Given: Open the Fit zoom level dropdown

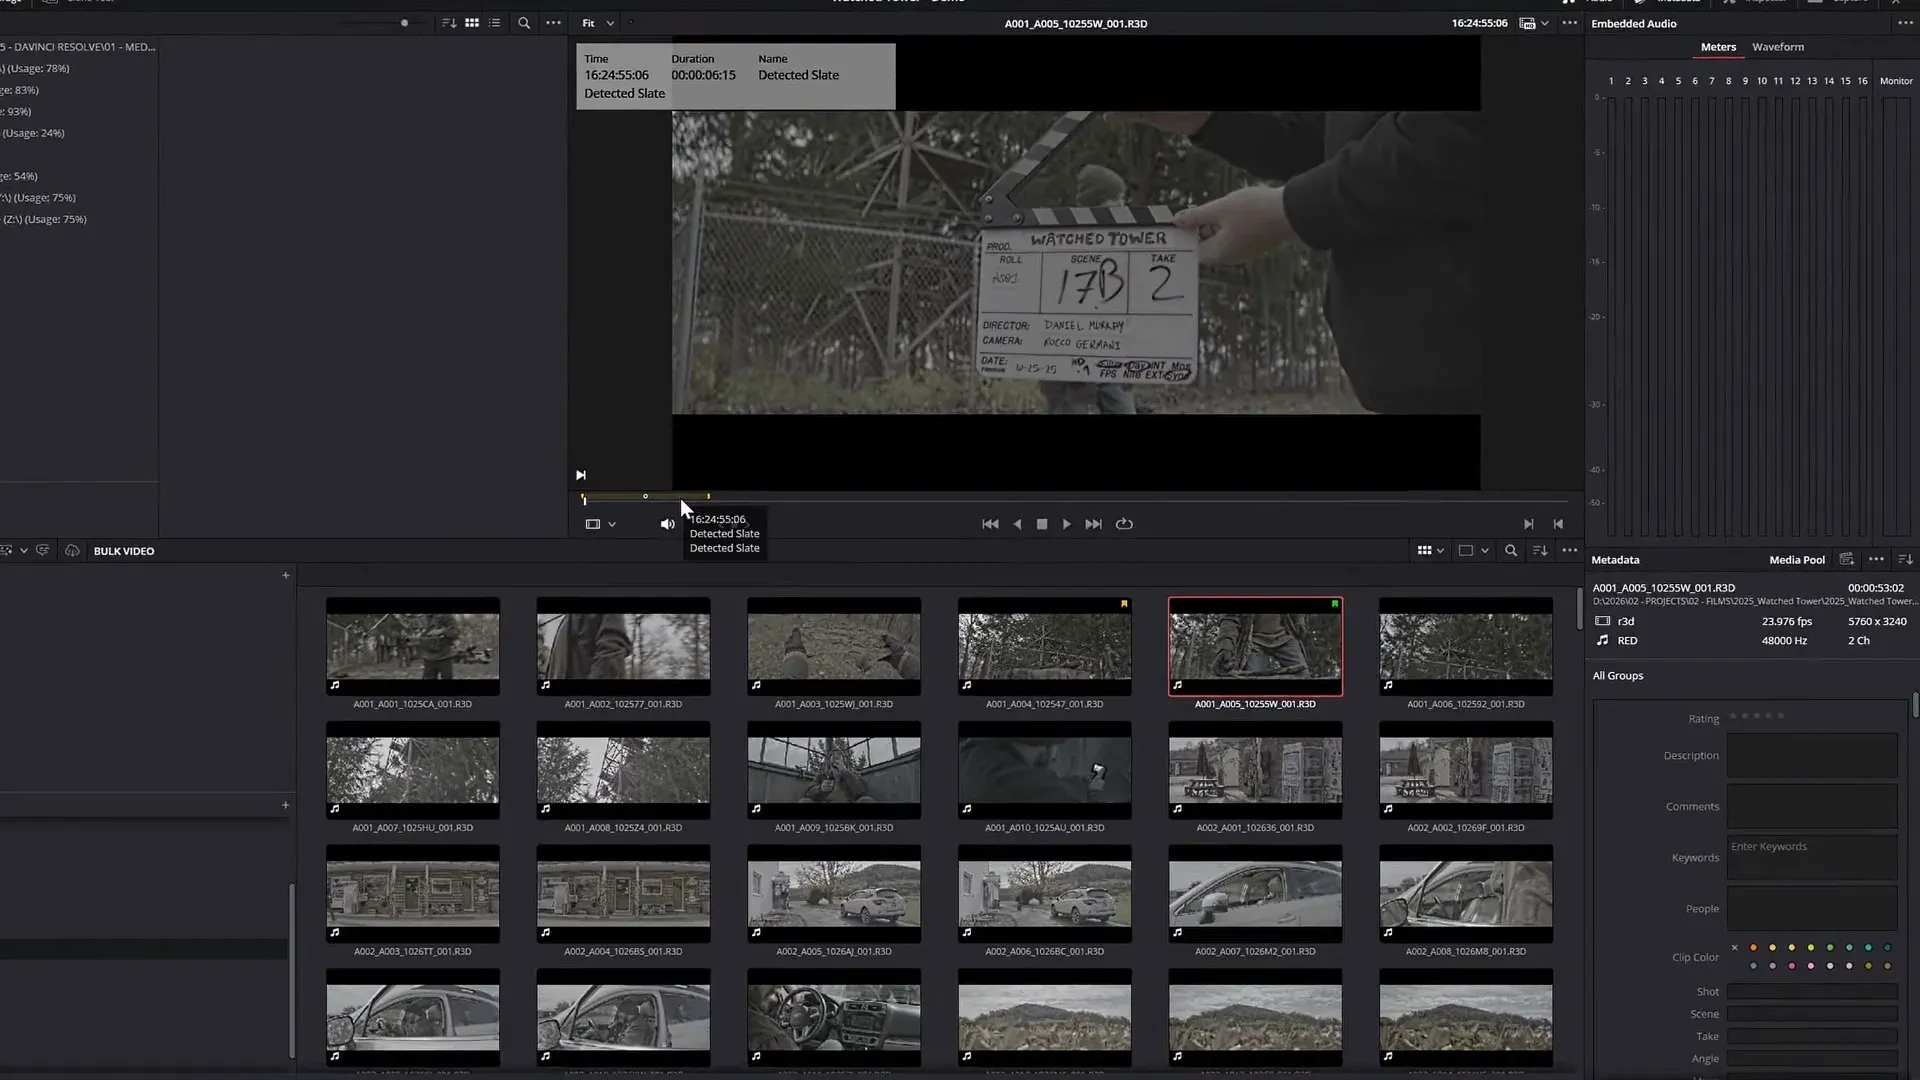Looking at the screenshot, I should [598, 23].
